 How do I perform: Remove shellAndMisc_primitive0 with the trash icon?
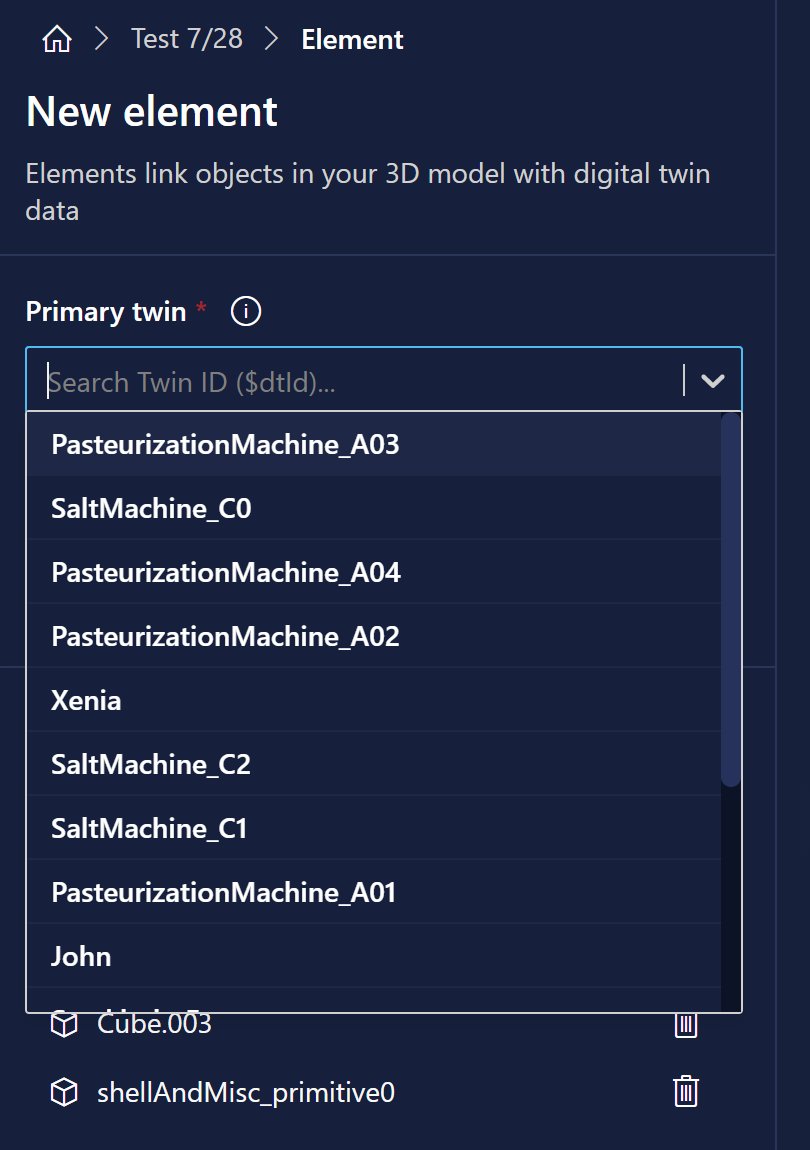click(x=685, y=1092)
